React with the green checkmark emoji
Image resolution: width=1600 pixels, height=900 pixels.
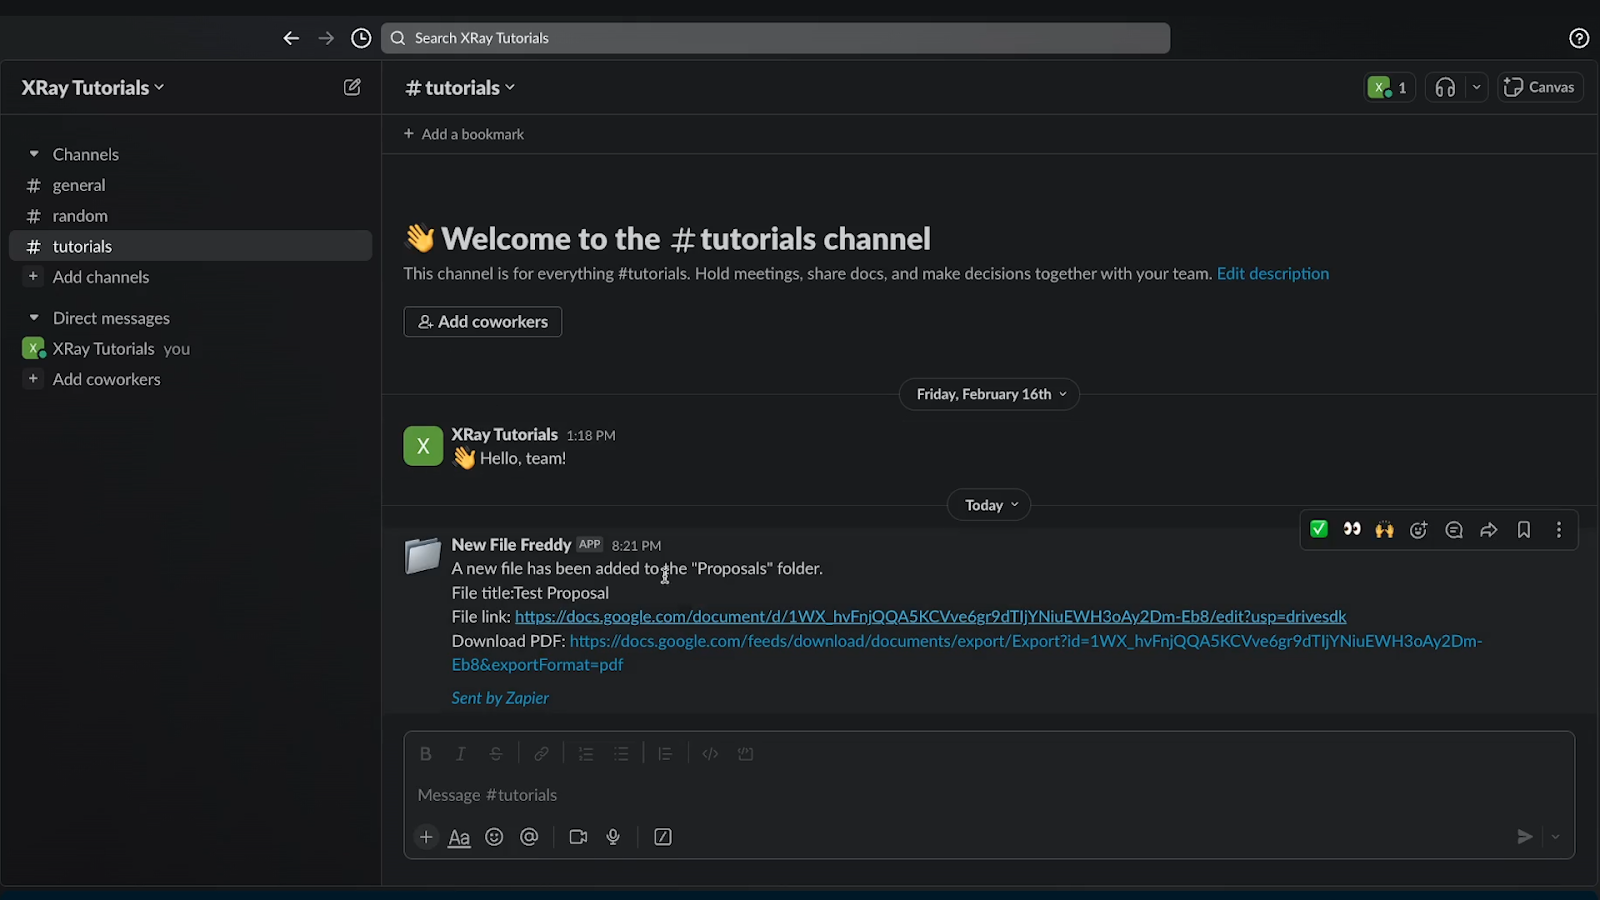[1319, 530]
